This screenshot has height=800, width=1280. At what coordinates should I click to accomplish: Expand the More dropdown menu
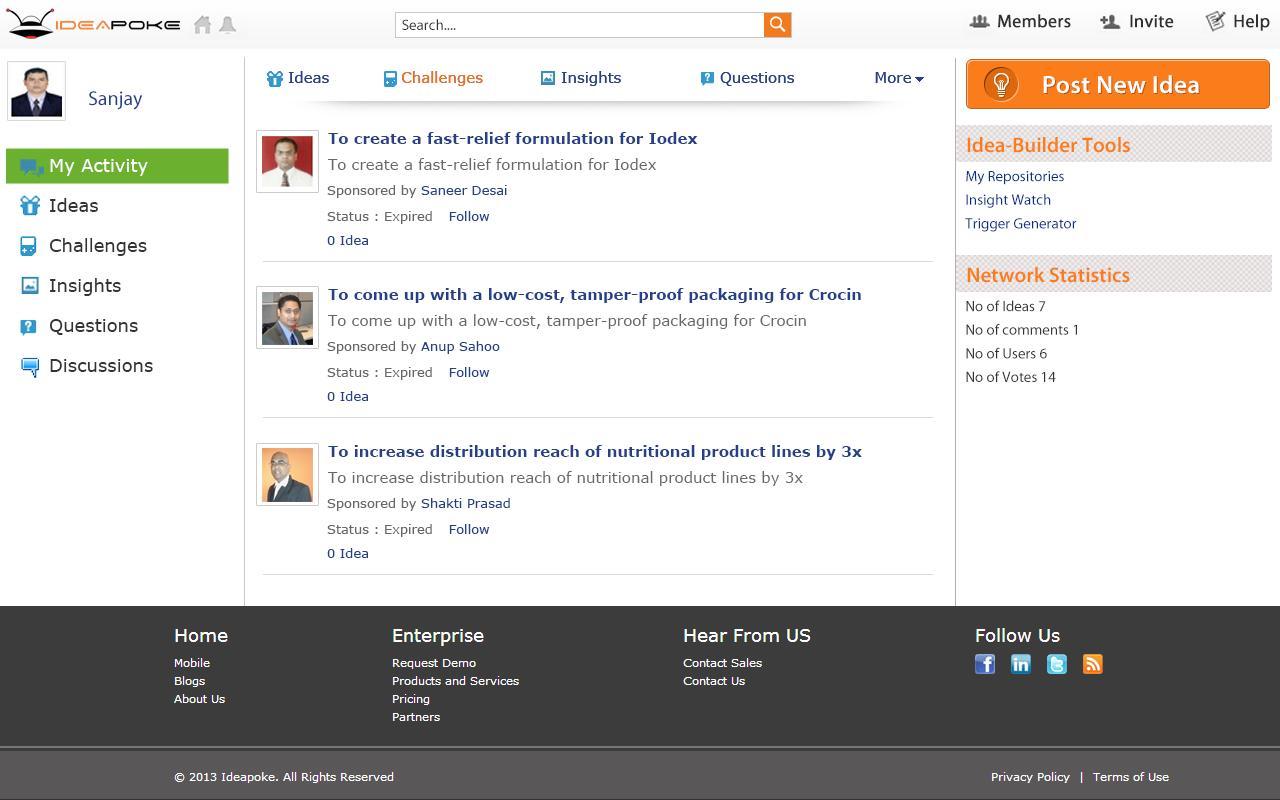point(899,78)
